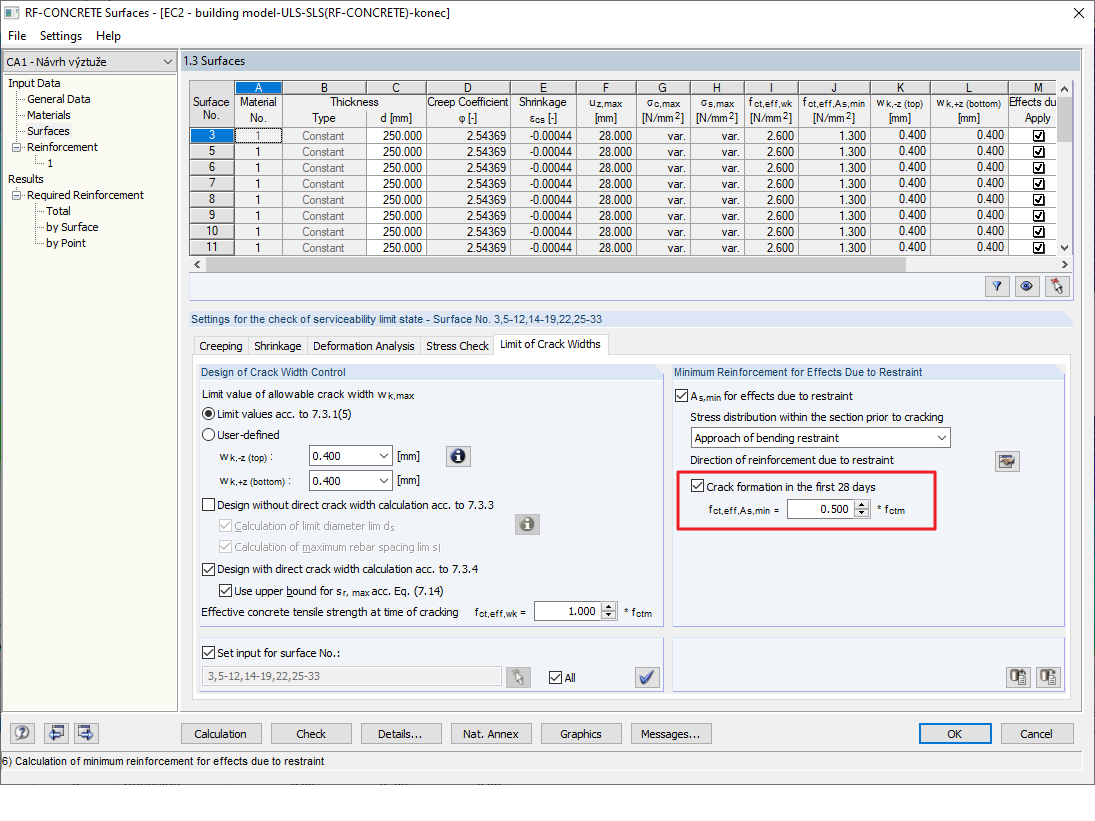Click the previous-window navigation icon at bottom left

point(56,733)
